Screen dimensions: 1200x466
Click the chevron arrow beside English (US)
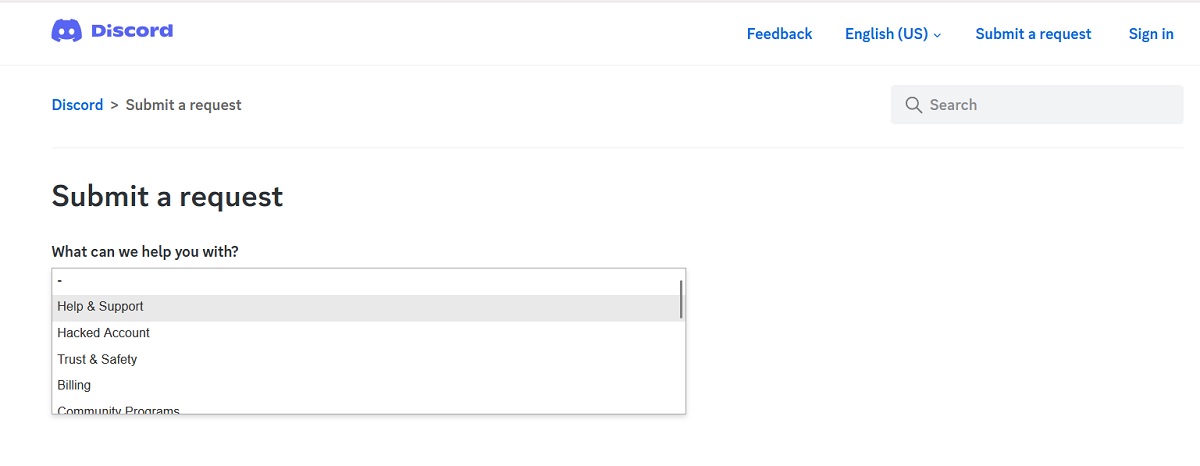point(938,35)
